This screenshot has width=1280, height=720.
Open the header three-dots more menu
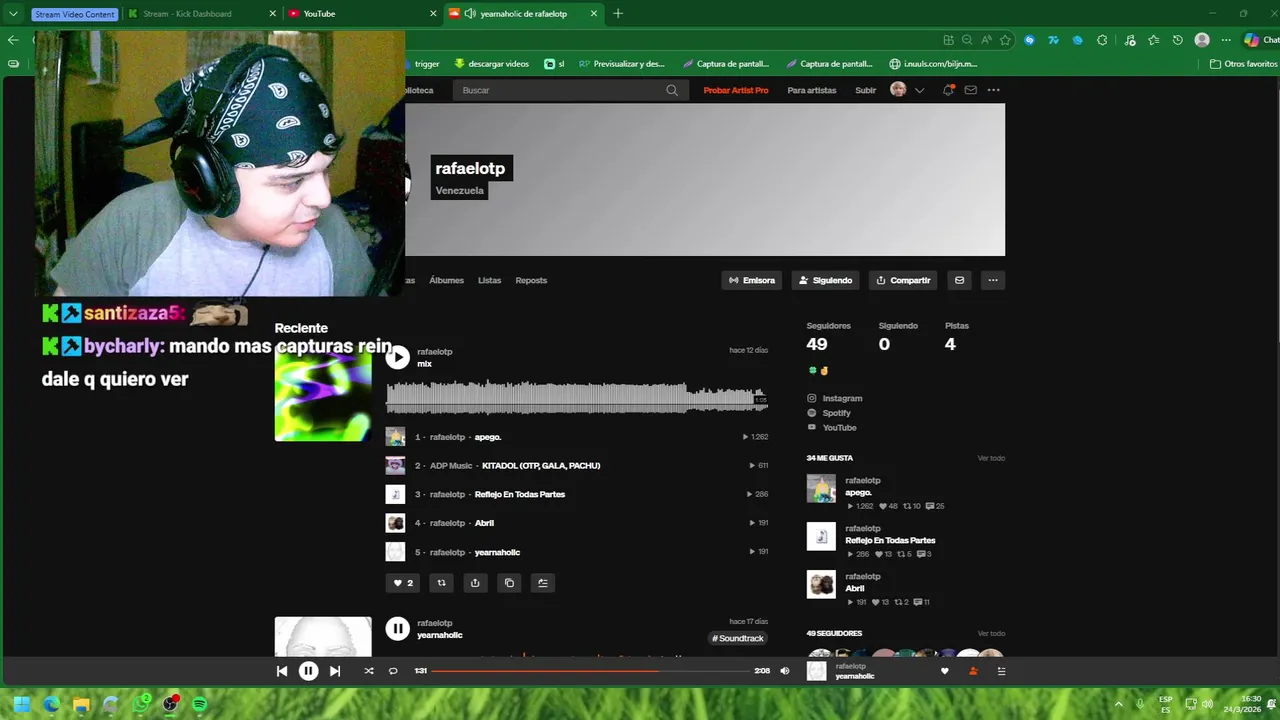tap(993, 90)
